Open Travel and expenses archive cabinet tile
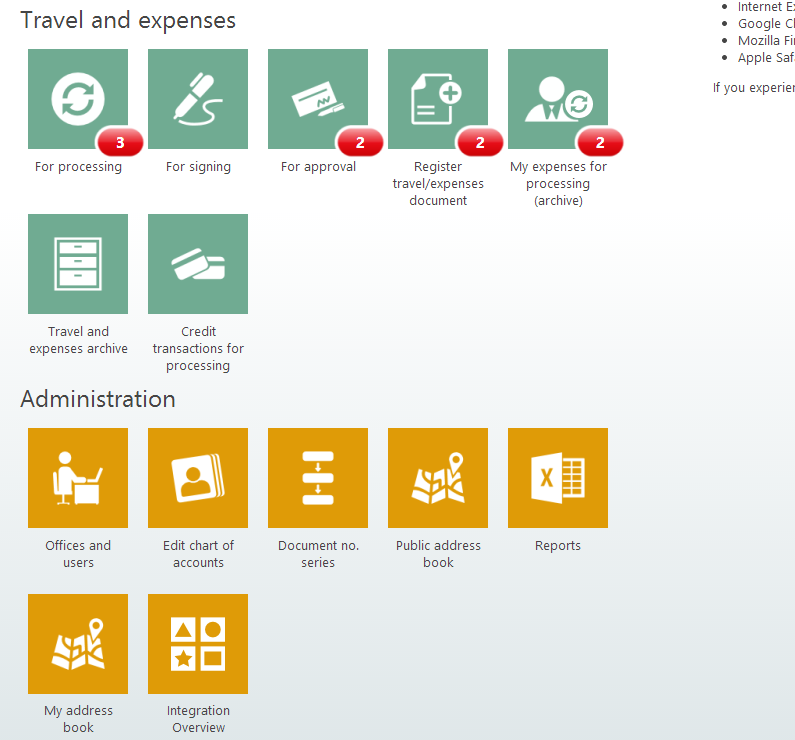Viewport: 795px width, 740px height. [x=78, y=264]
